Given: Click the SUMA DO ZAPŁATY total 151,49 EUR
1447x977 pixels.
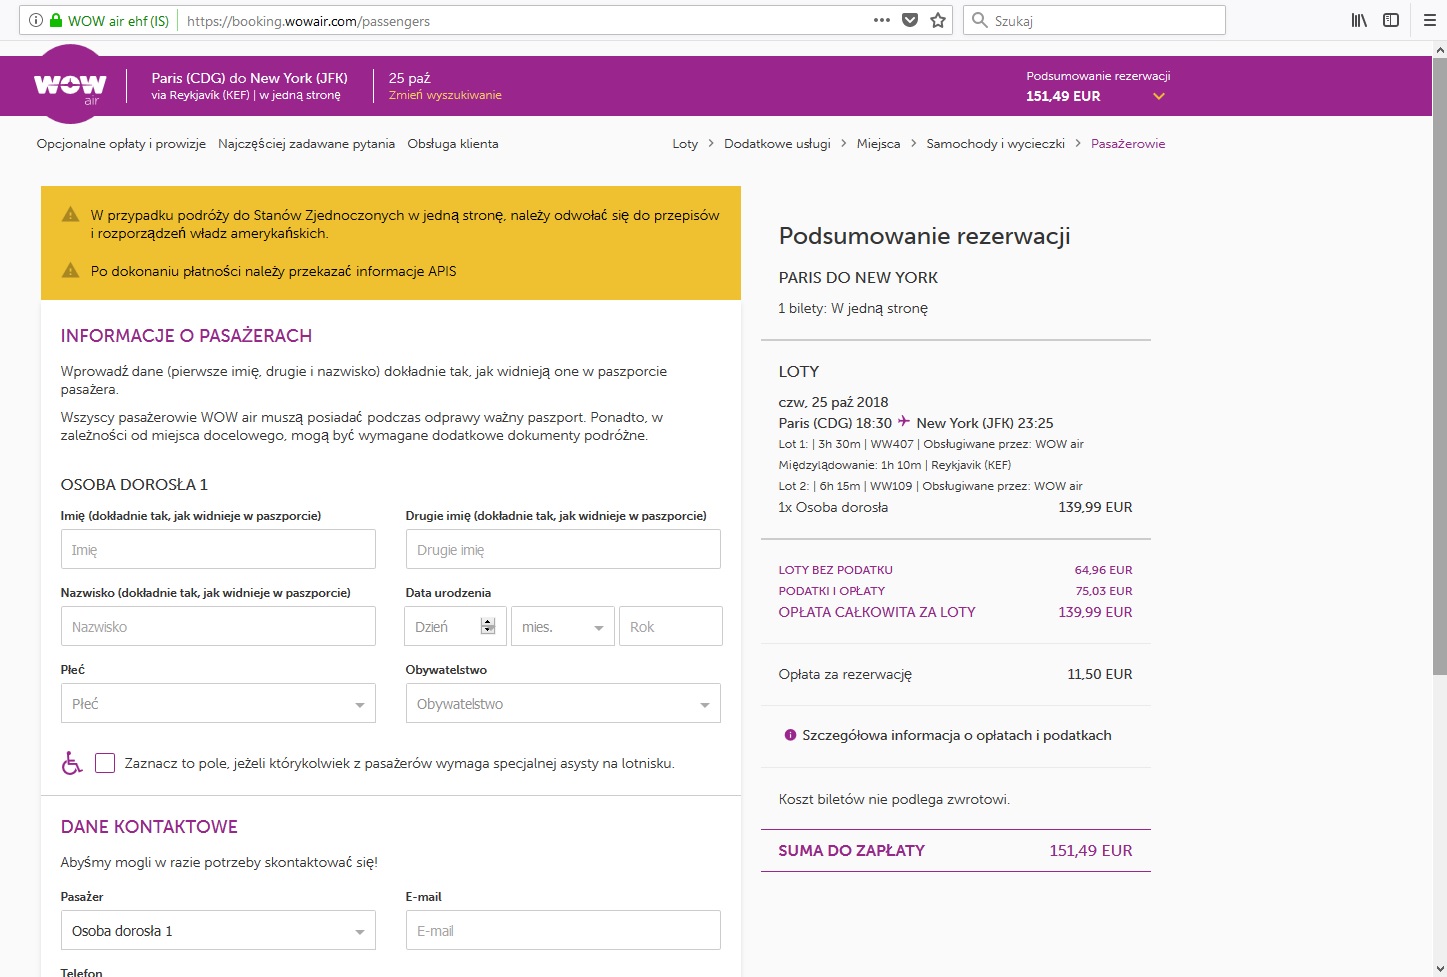Looking at the screenshot, I should (955, 850).
